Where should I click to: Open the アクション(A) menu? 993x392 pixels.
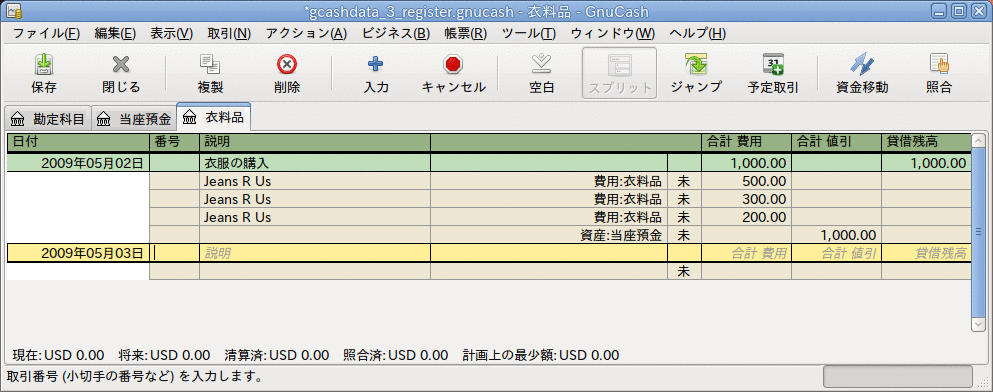tap(307, 34)
